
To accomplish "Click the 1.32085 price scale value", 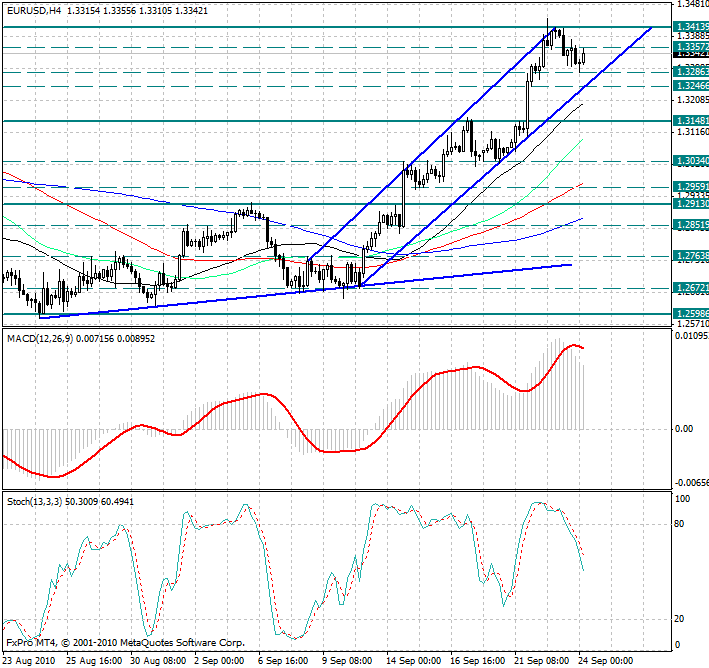I will point(692,99).
